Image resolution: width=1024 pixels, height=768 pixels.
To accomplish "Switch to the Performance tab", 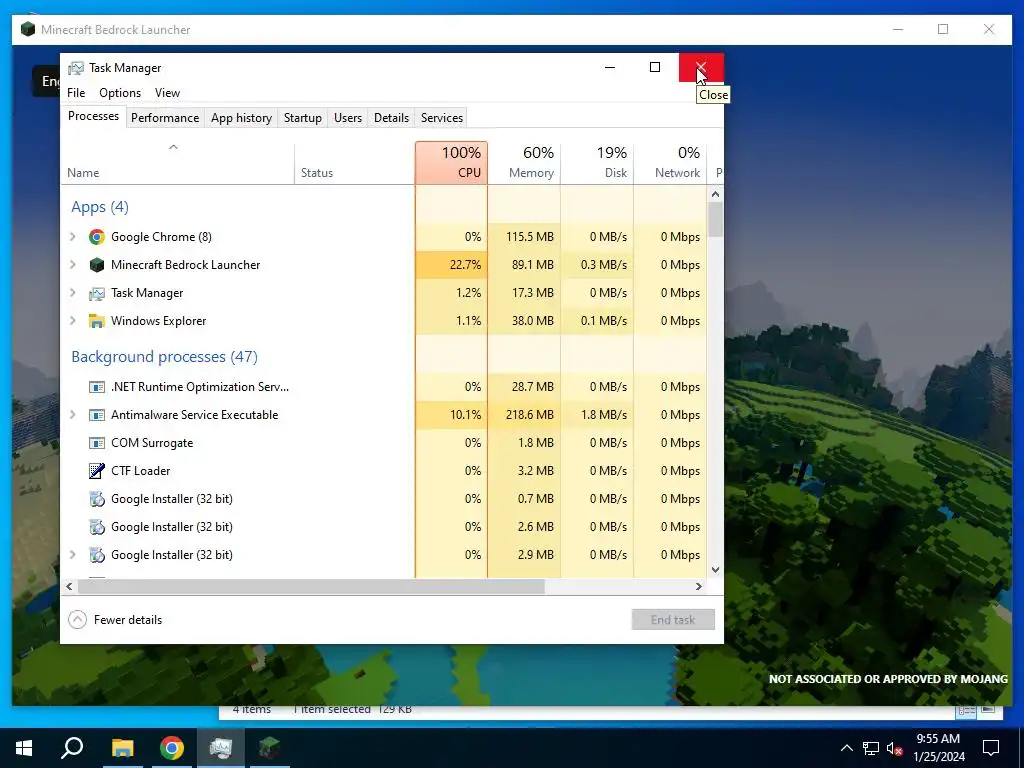I will [165, 118].
